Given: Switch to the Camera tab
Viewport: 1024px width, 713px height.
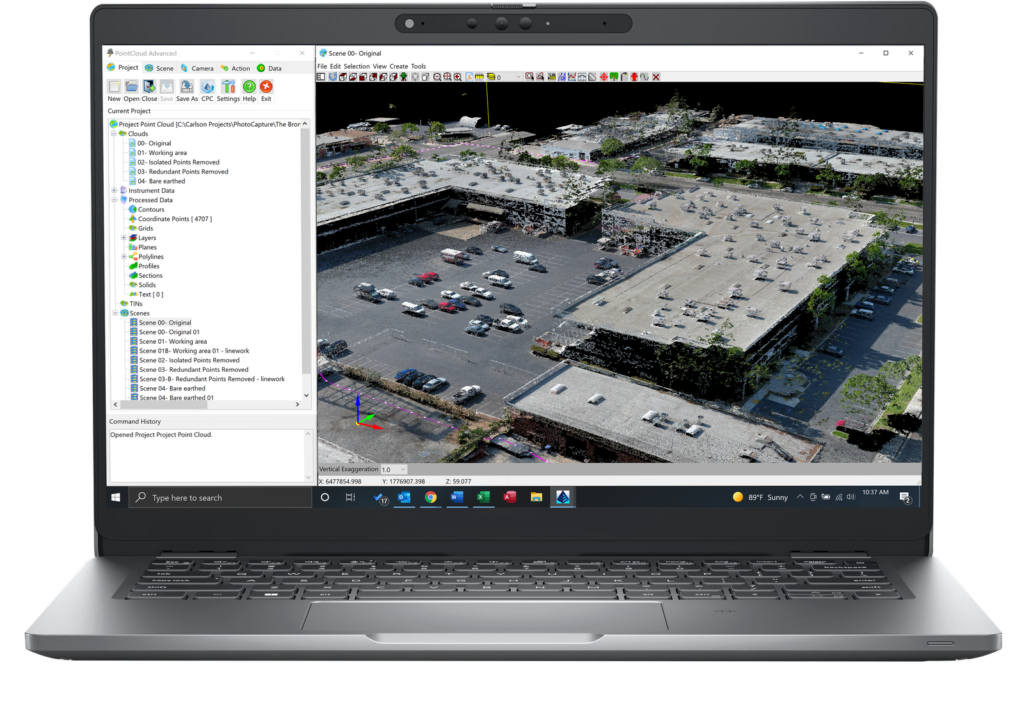Looking at the screenshot, I should pyautogui.click(x=197, y=68).
